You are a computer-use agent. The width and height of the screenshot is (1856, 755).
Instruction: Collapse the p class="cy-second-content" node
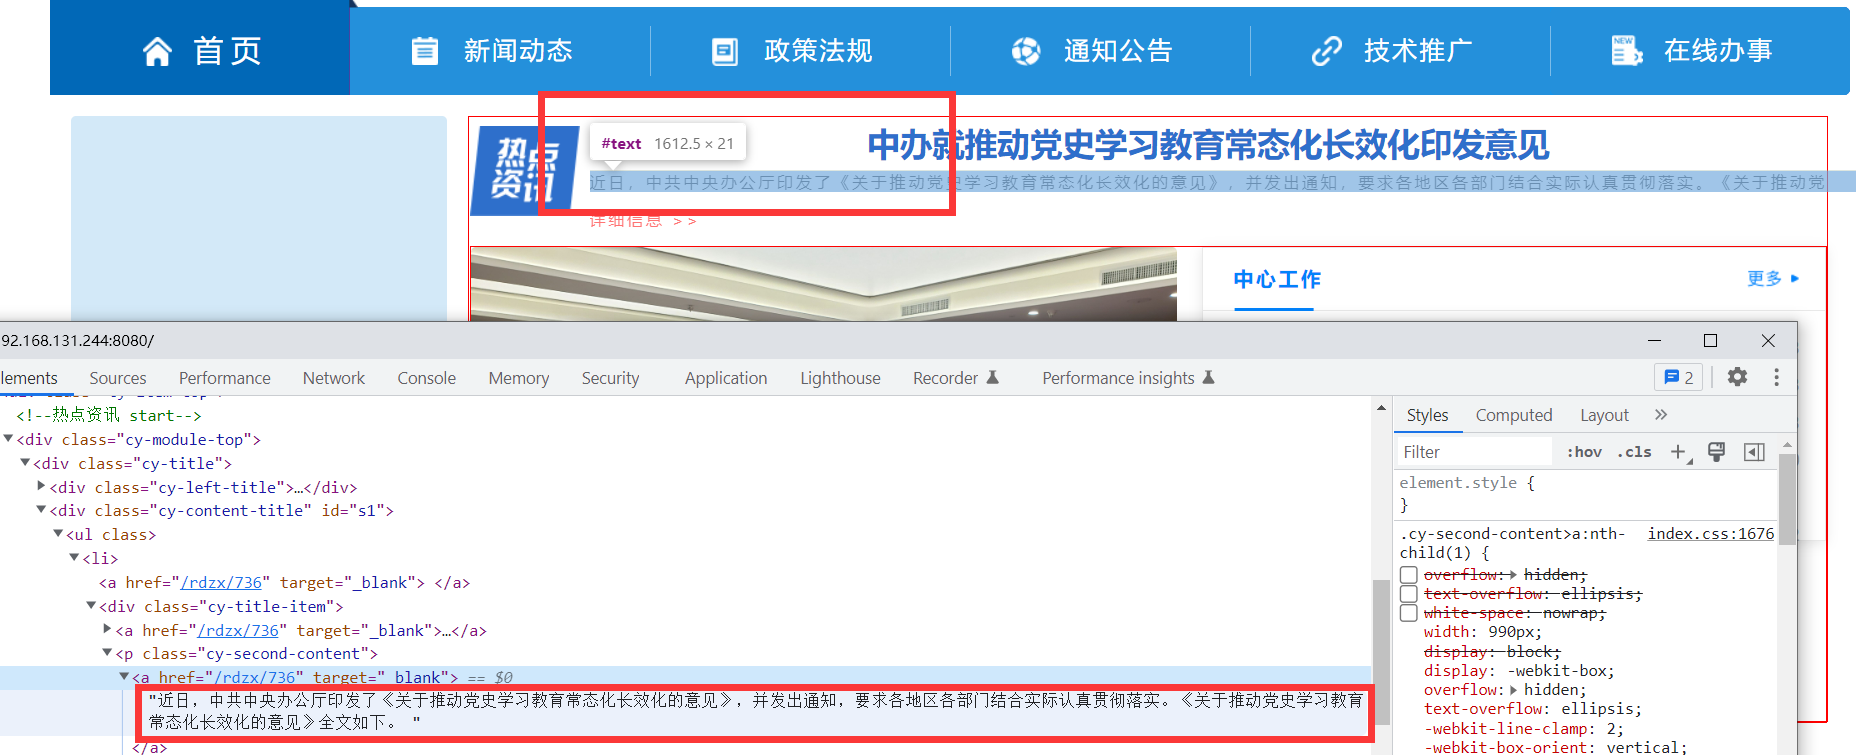(x=108, y=653)
